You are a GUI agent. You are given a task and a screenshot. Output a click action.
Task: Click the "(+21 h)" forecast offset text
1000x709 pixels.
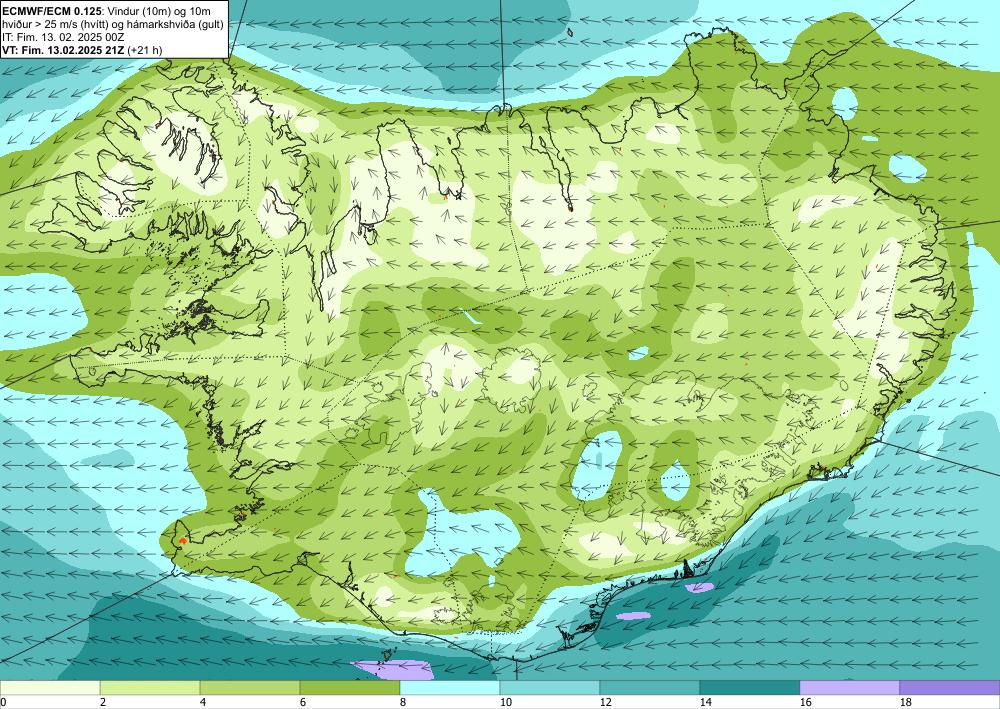145,50
